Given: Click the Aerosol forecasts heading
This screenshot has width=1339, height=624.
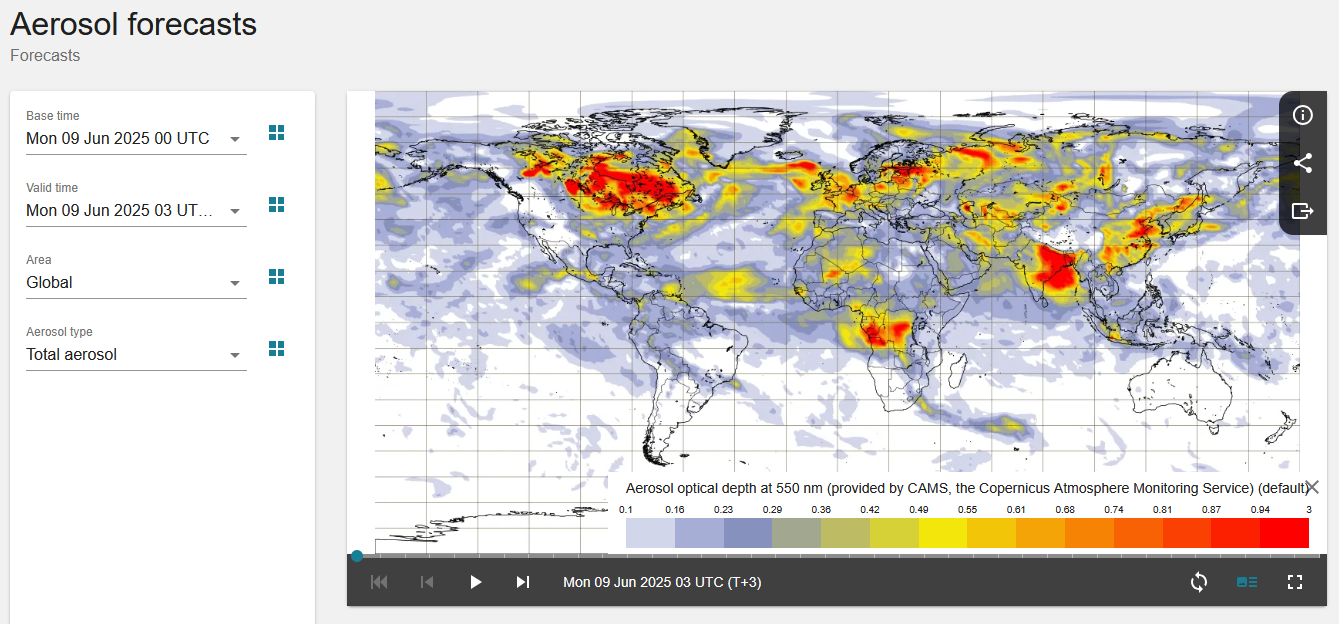Looking at the screenshot, I should 133,24.
